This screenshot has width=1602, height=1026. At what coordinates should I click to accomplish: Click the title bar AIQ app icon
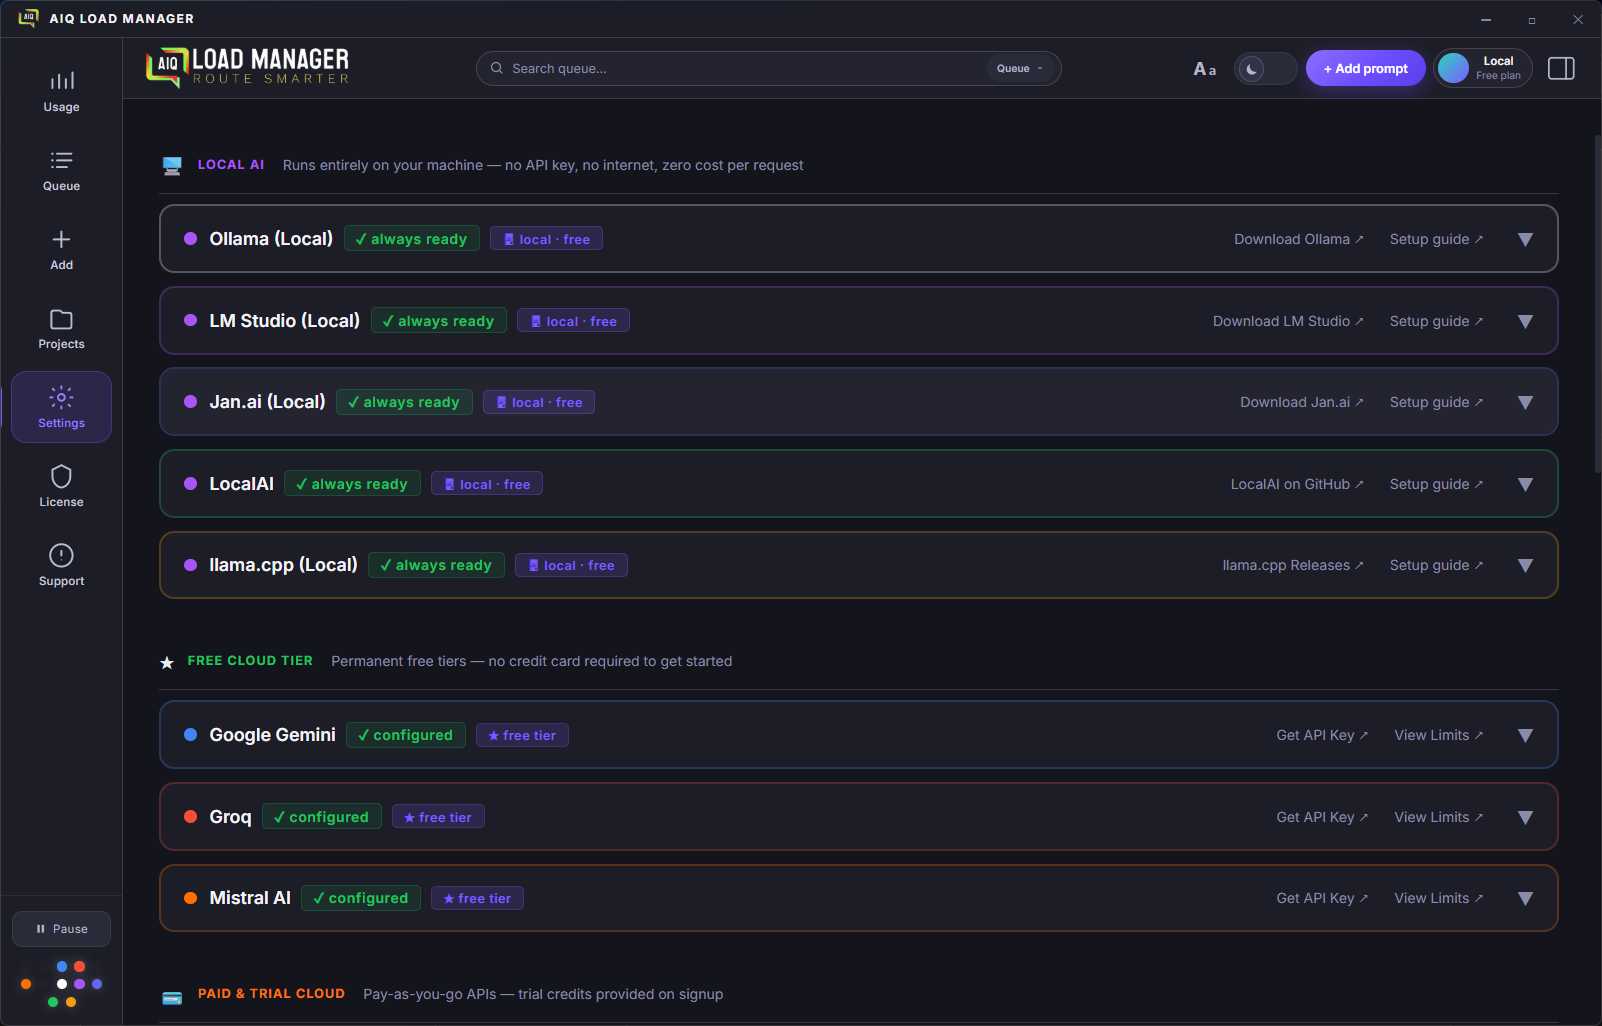tap(28, 18)
